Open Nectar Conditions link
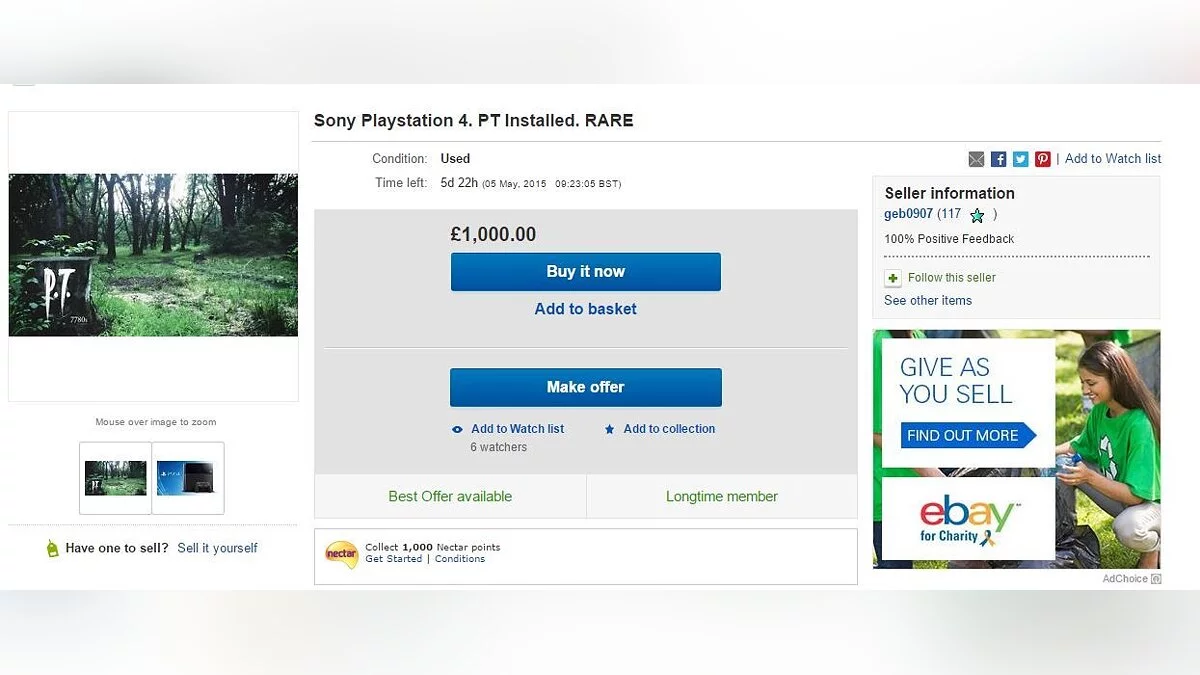 click(459, 559)
